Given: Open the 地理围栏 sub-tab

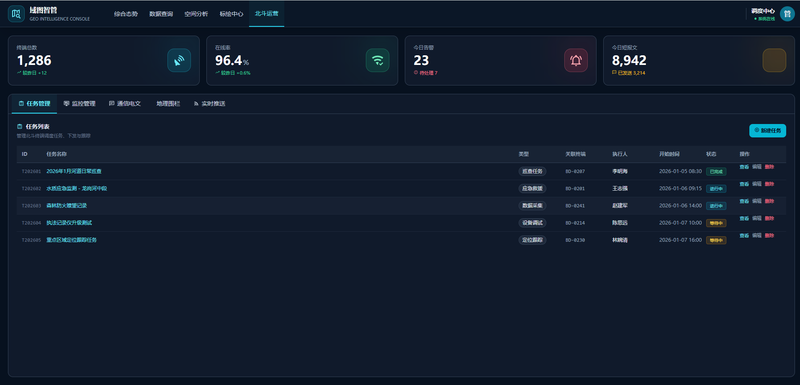Looking at the screenshot, I should (x=168, y=104).
